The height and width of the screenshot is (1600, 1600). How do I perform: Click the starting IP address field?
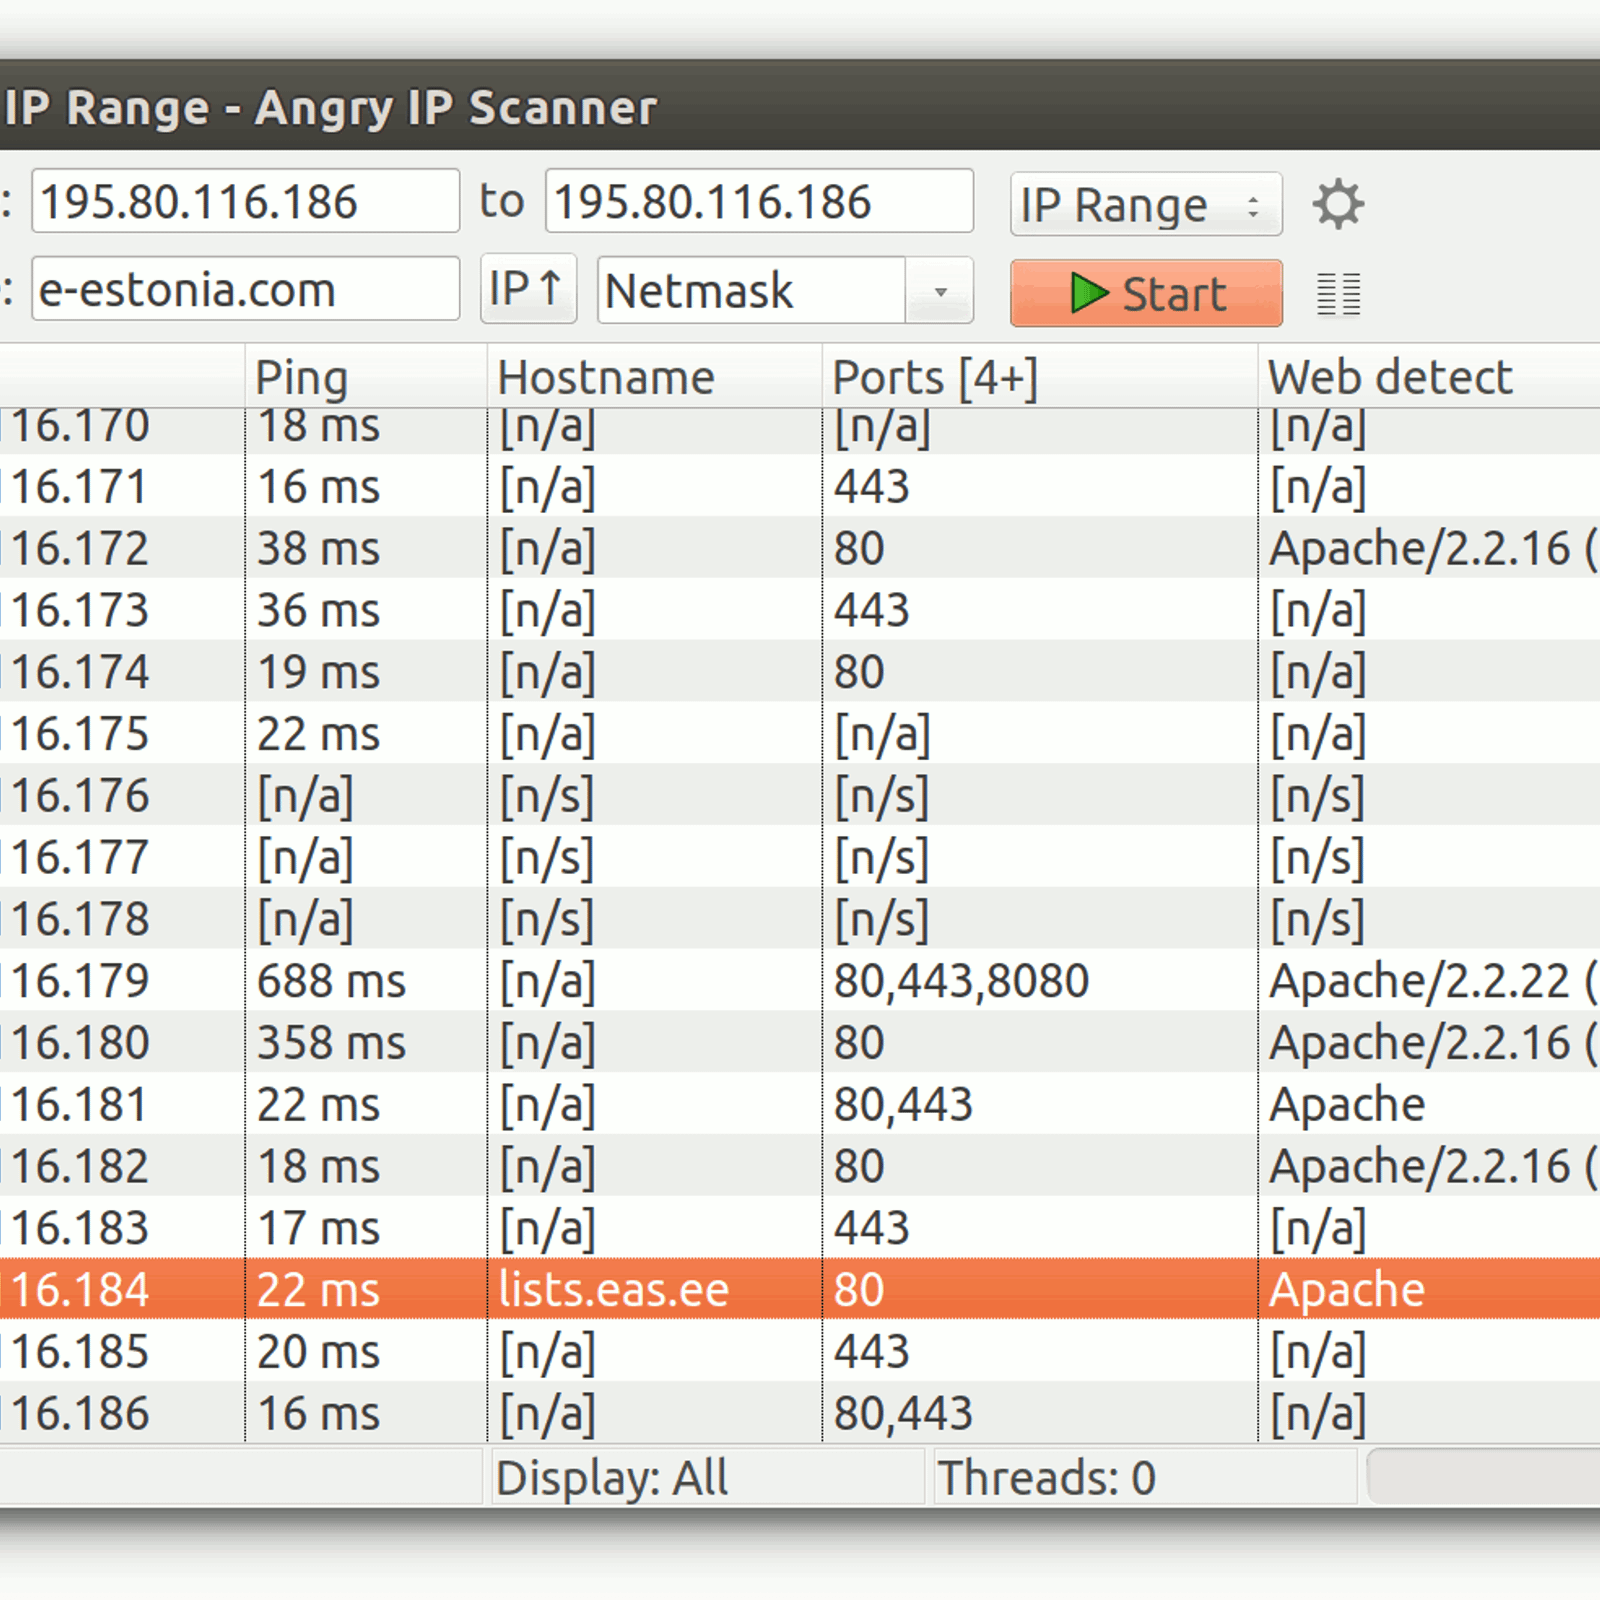pos(245,202)
